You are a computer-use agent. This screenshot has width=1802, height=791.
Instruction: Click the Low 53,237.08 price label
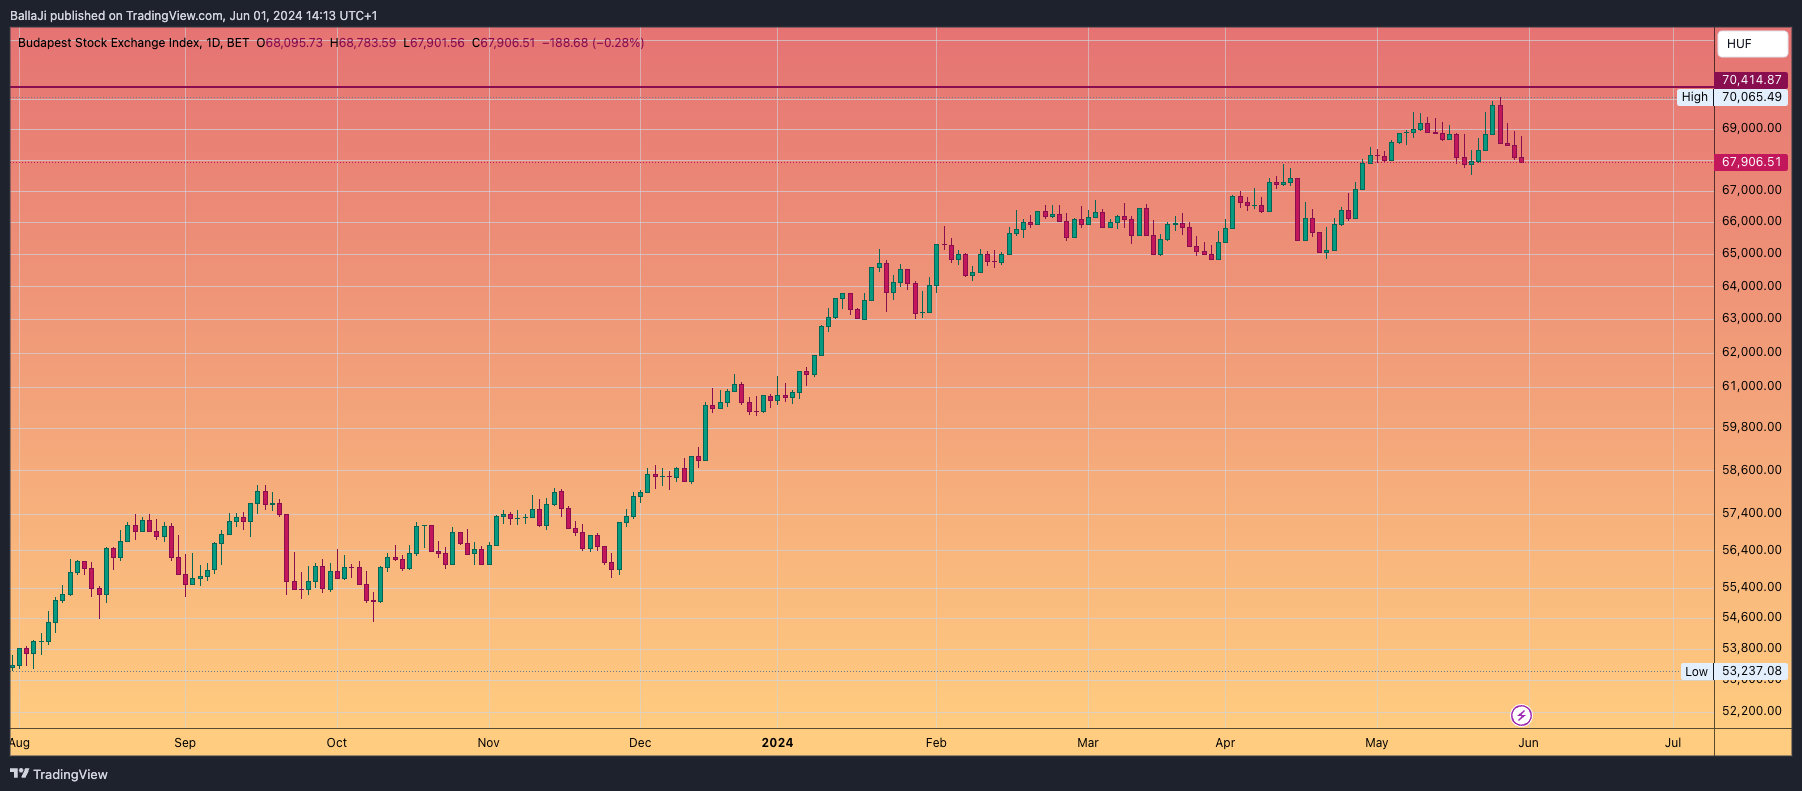[x=1735, y=672]
